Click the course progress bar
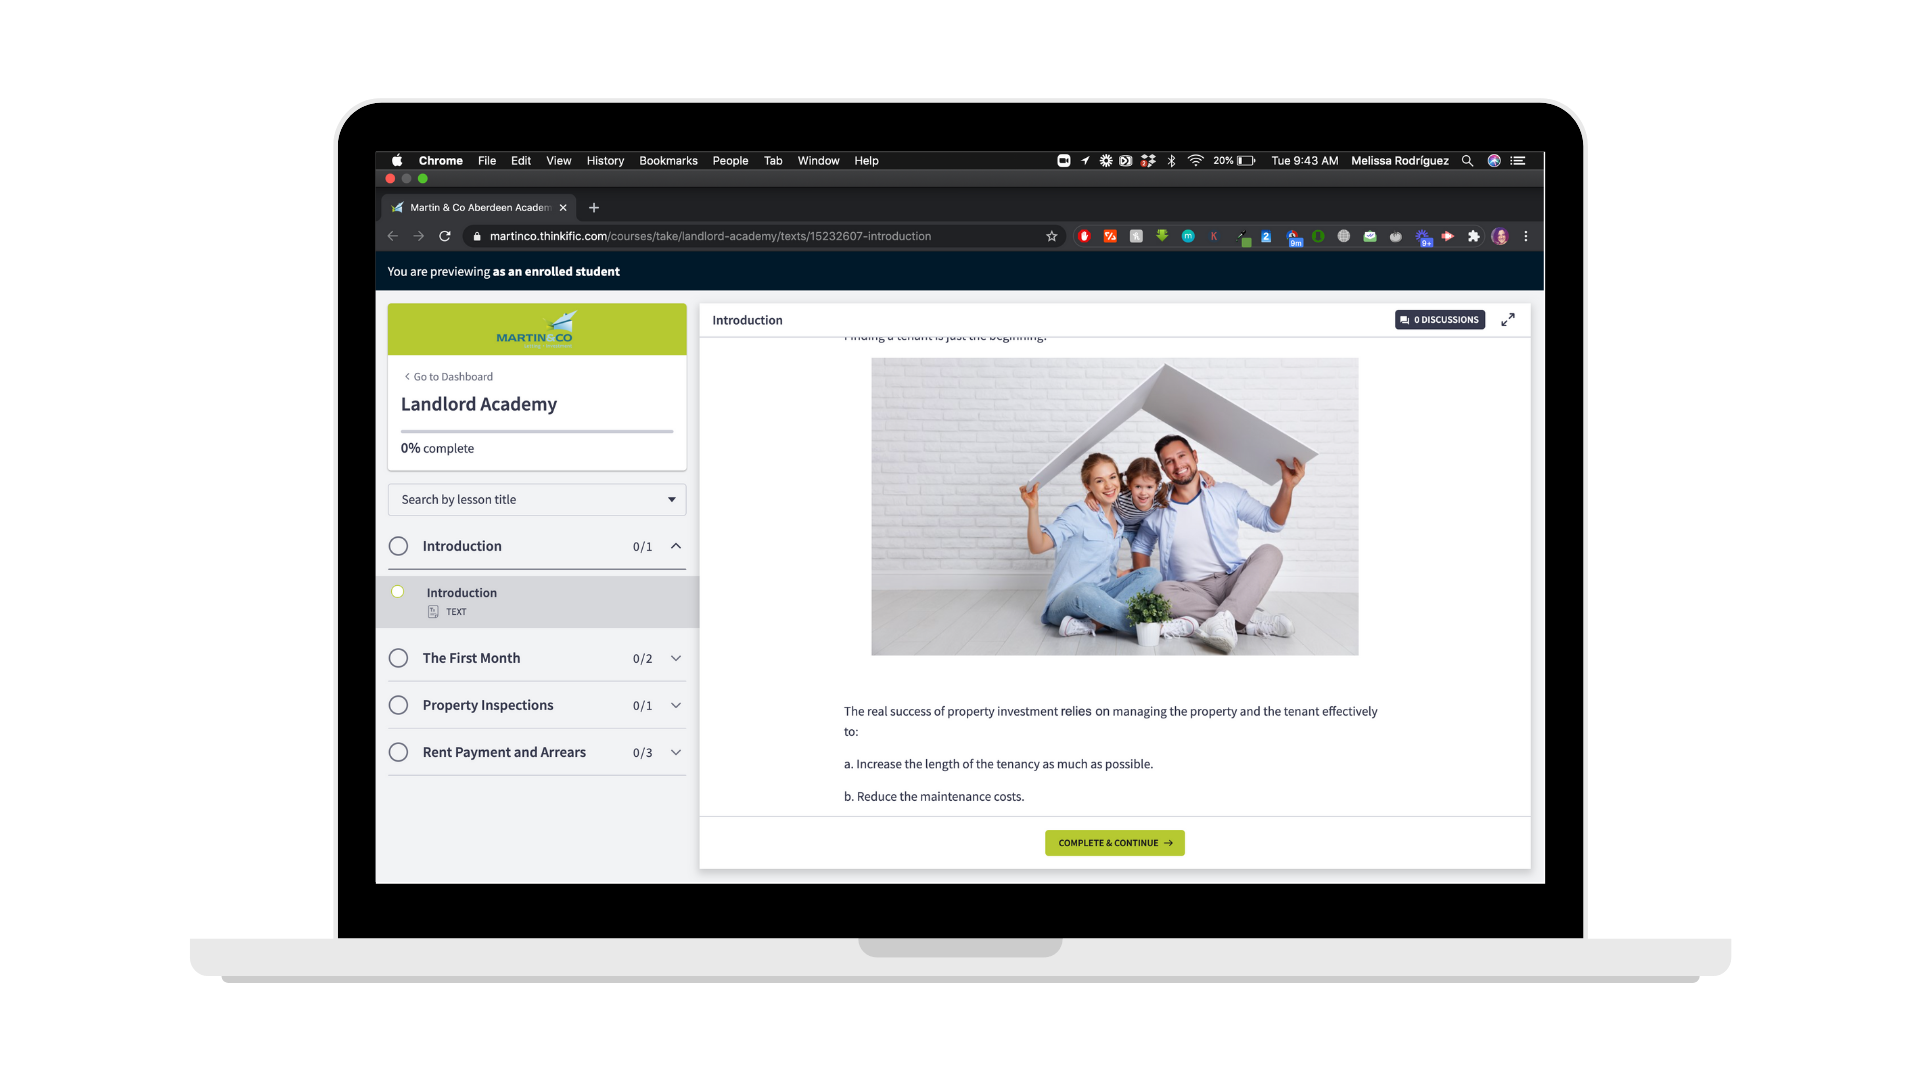 click(537, 431)
